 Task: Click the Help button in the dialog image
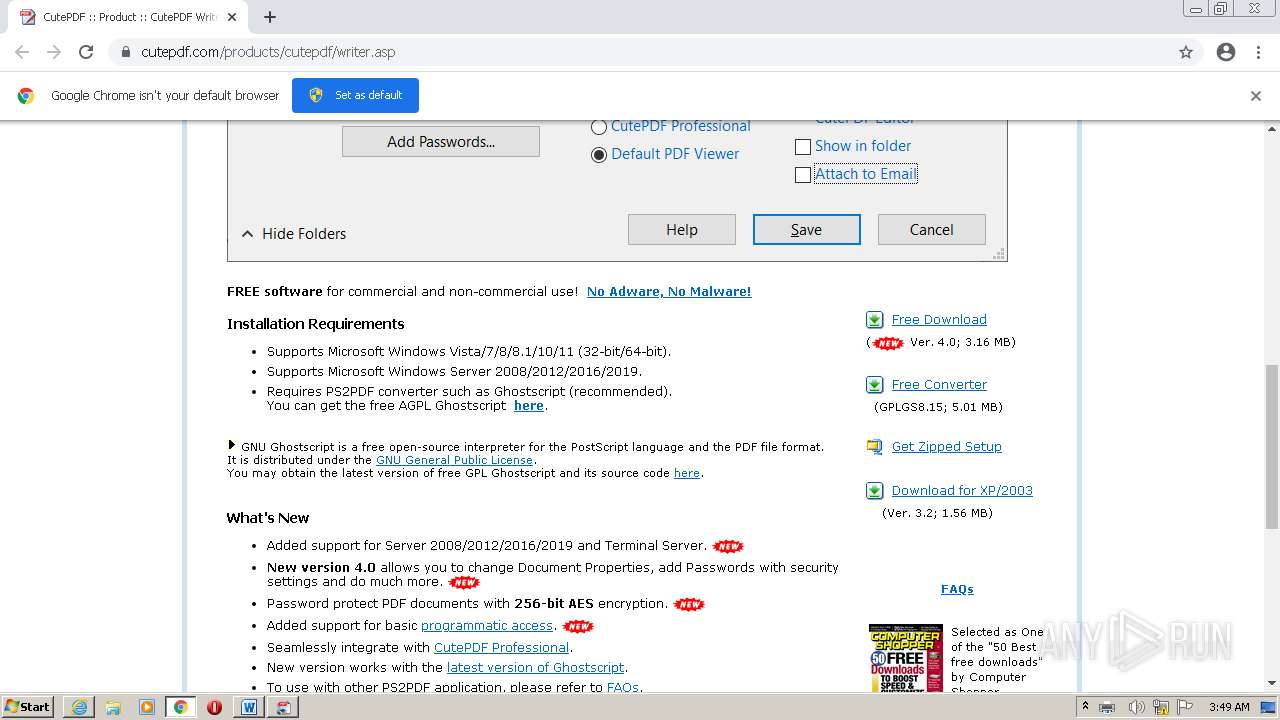(x=682, y=230)
